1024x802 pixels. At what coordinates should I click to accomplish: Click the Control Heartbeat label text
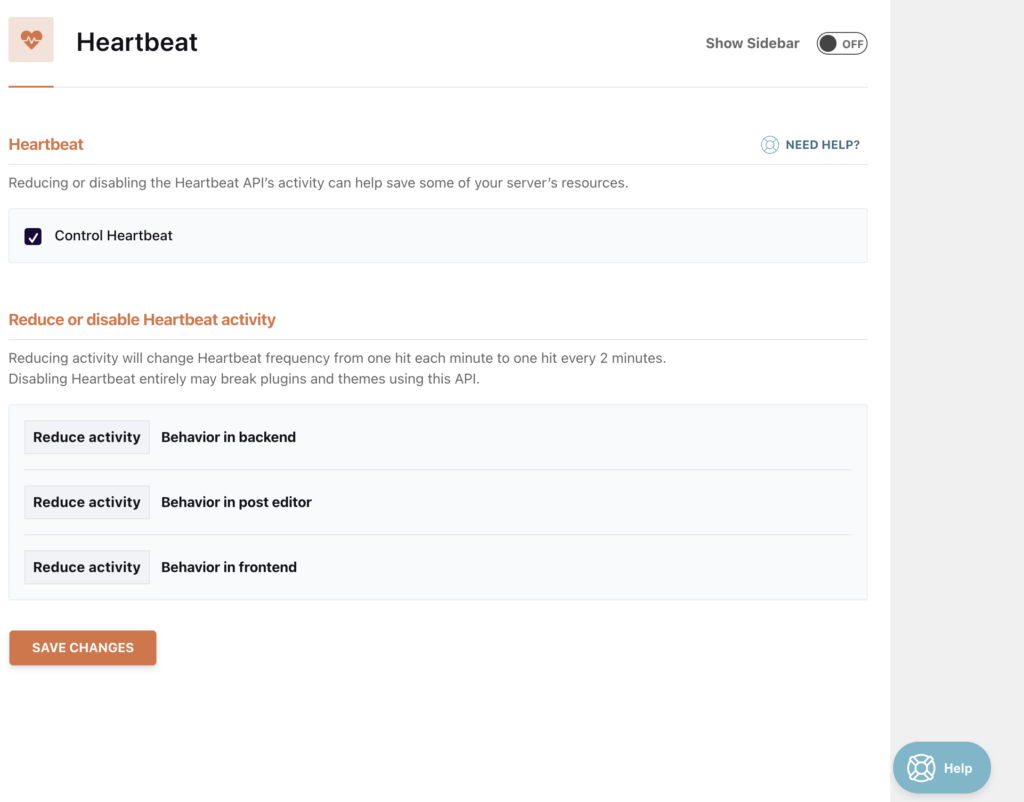coord(114,236)
